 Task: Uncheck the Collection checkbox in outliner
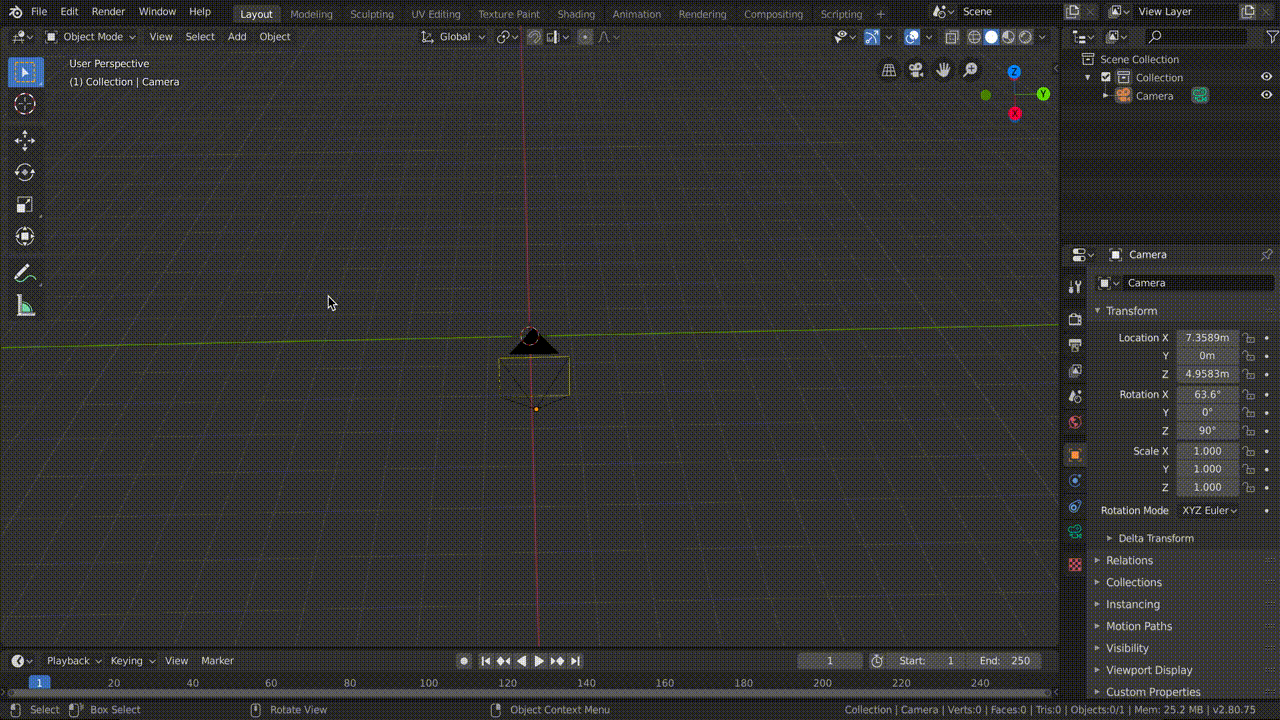1106,78
